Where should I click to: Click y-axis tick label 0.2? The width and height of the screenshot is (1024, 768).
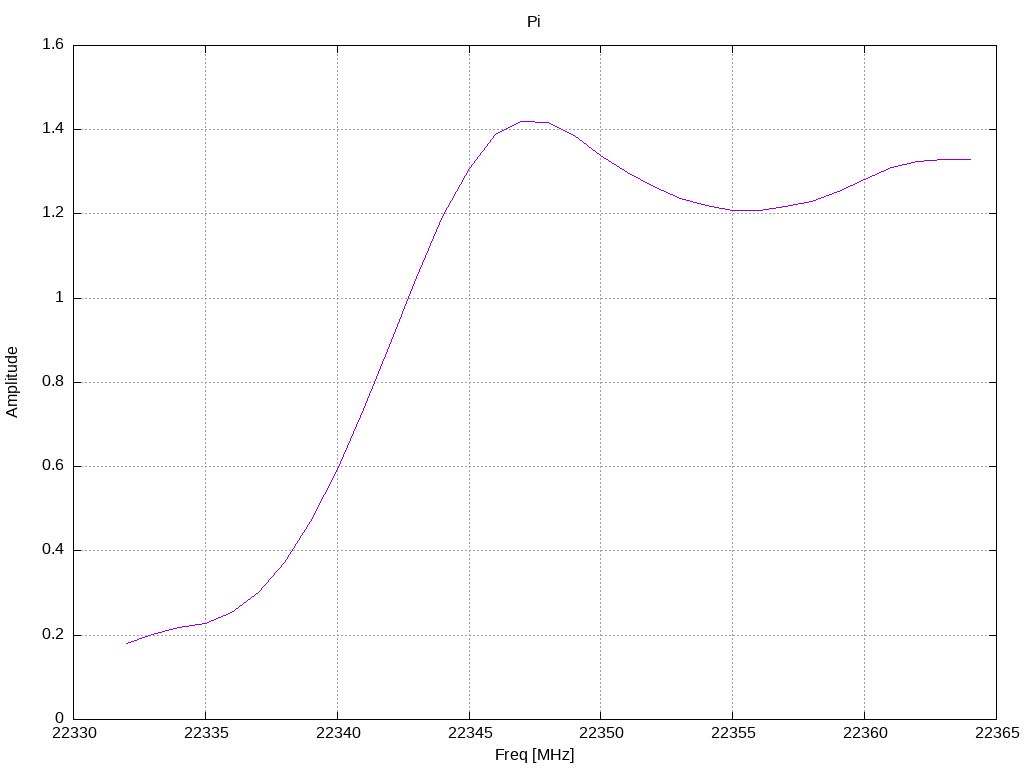(x=53, y=634)
